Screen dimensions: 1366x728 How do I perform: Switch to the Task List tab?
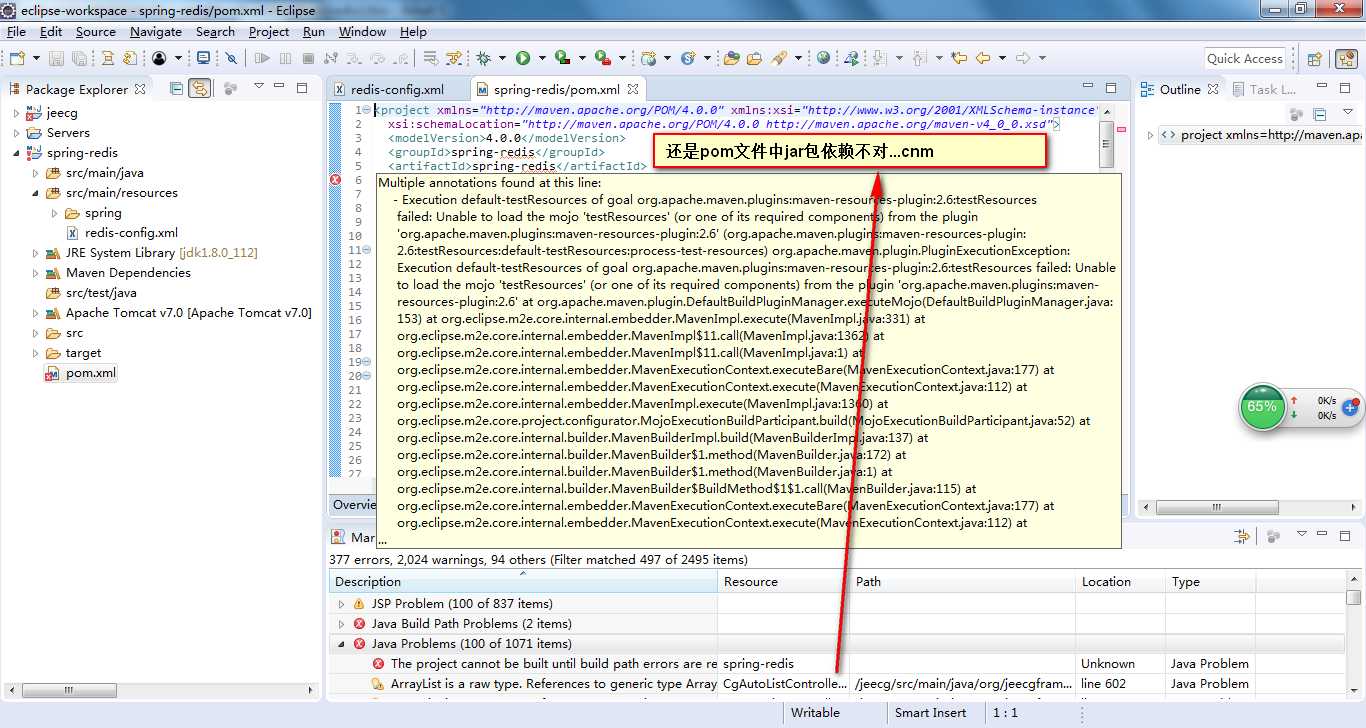(1264, 89)
